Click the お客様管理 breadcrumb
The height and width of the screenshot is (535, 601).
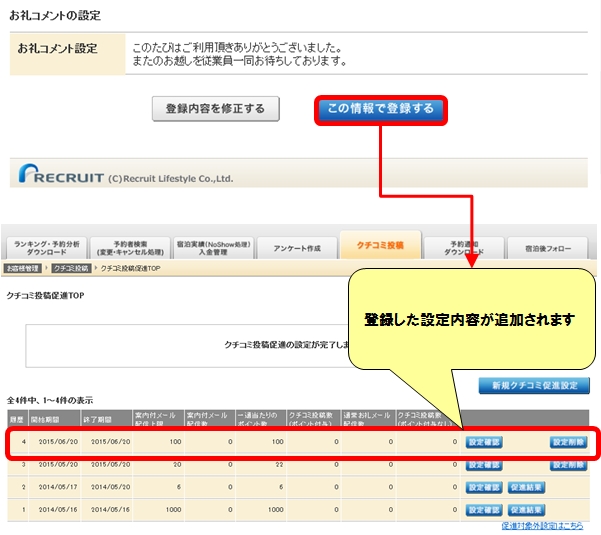(x=22, y=268)
